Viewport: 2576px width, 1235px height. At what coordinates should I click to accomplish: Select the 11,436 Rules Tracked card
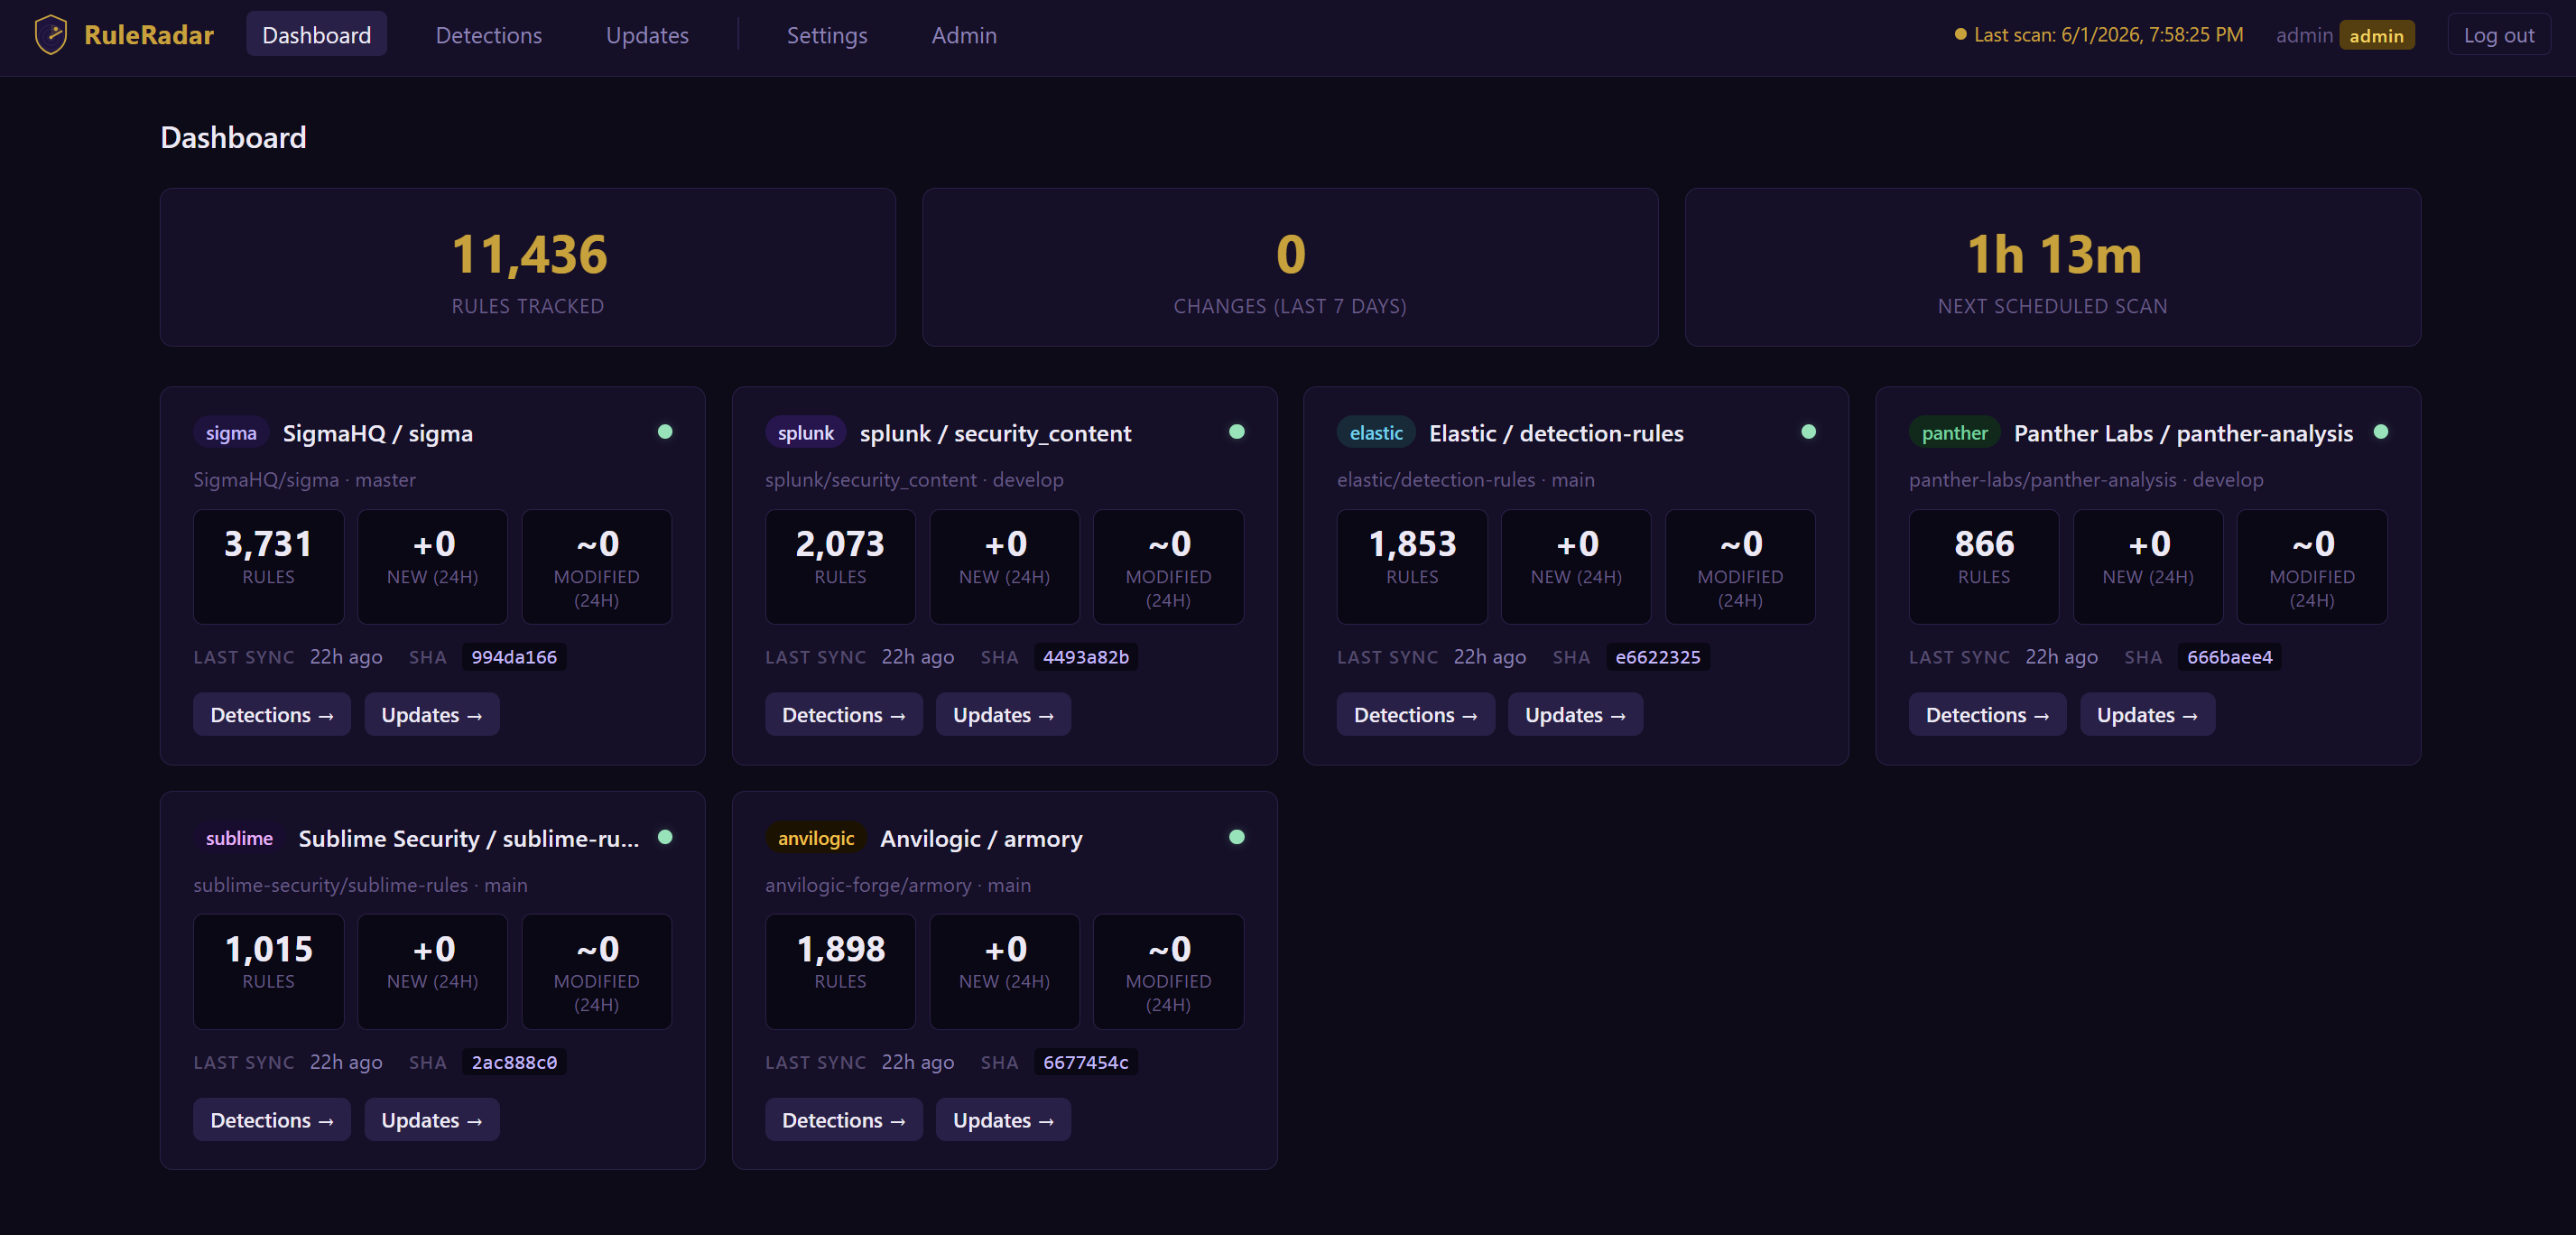(x=528, y=267)
